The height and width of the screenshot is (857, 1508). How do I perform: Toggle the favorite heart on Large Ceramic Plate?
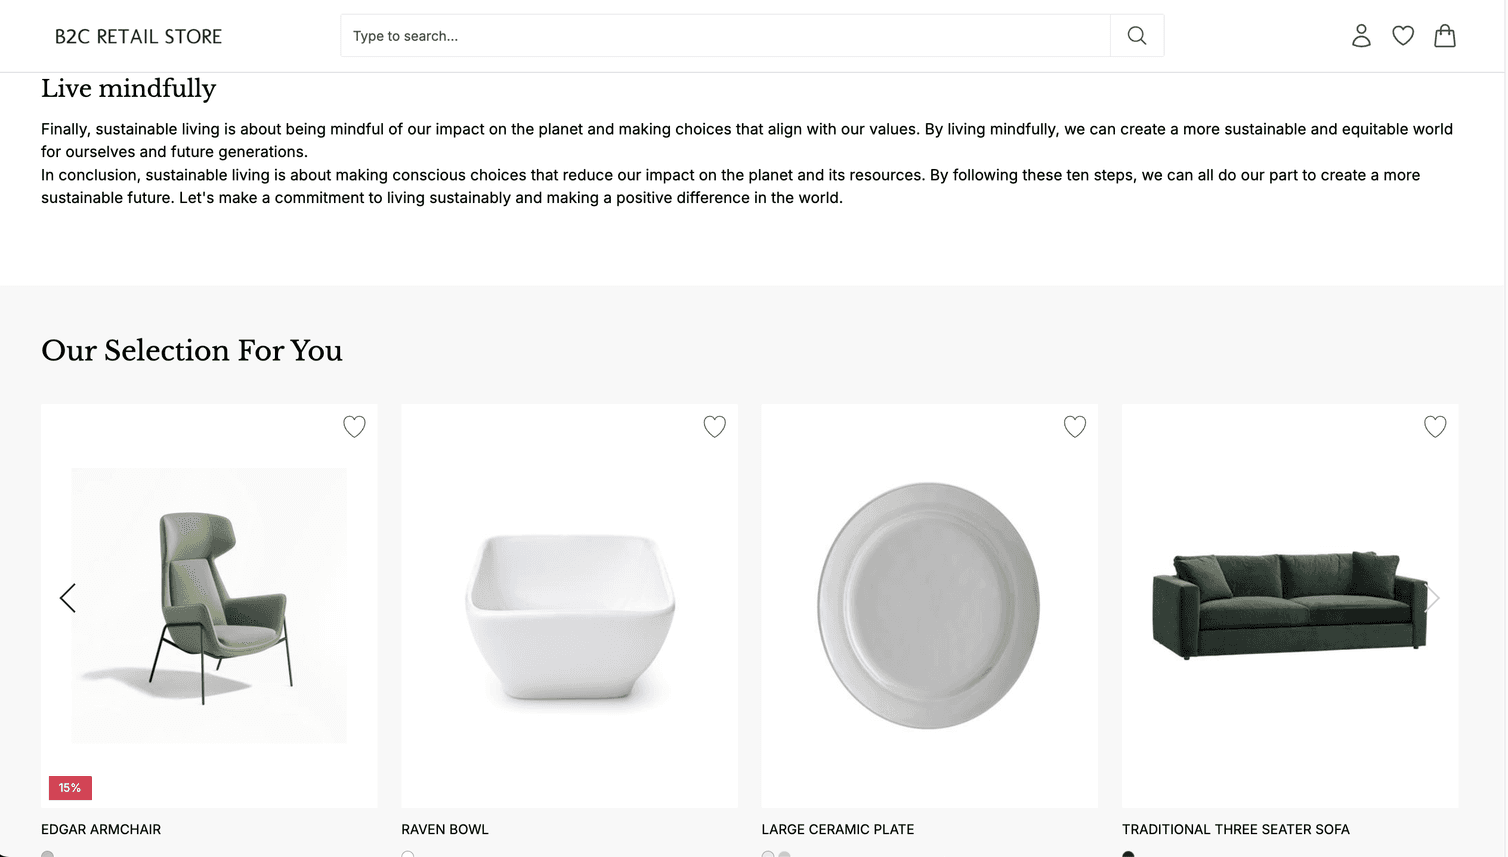tap(1075, 426)
